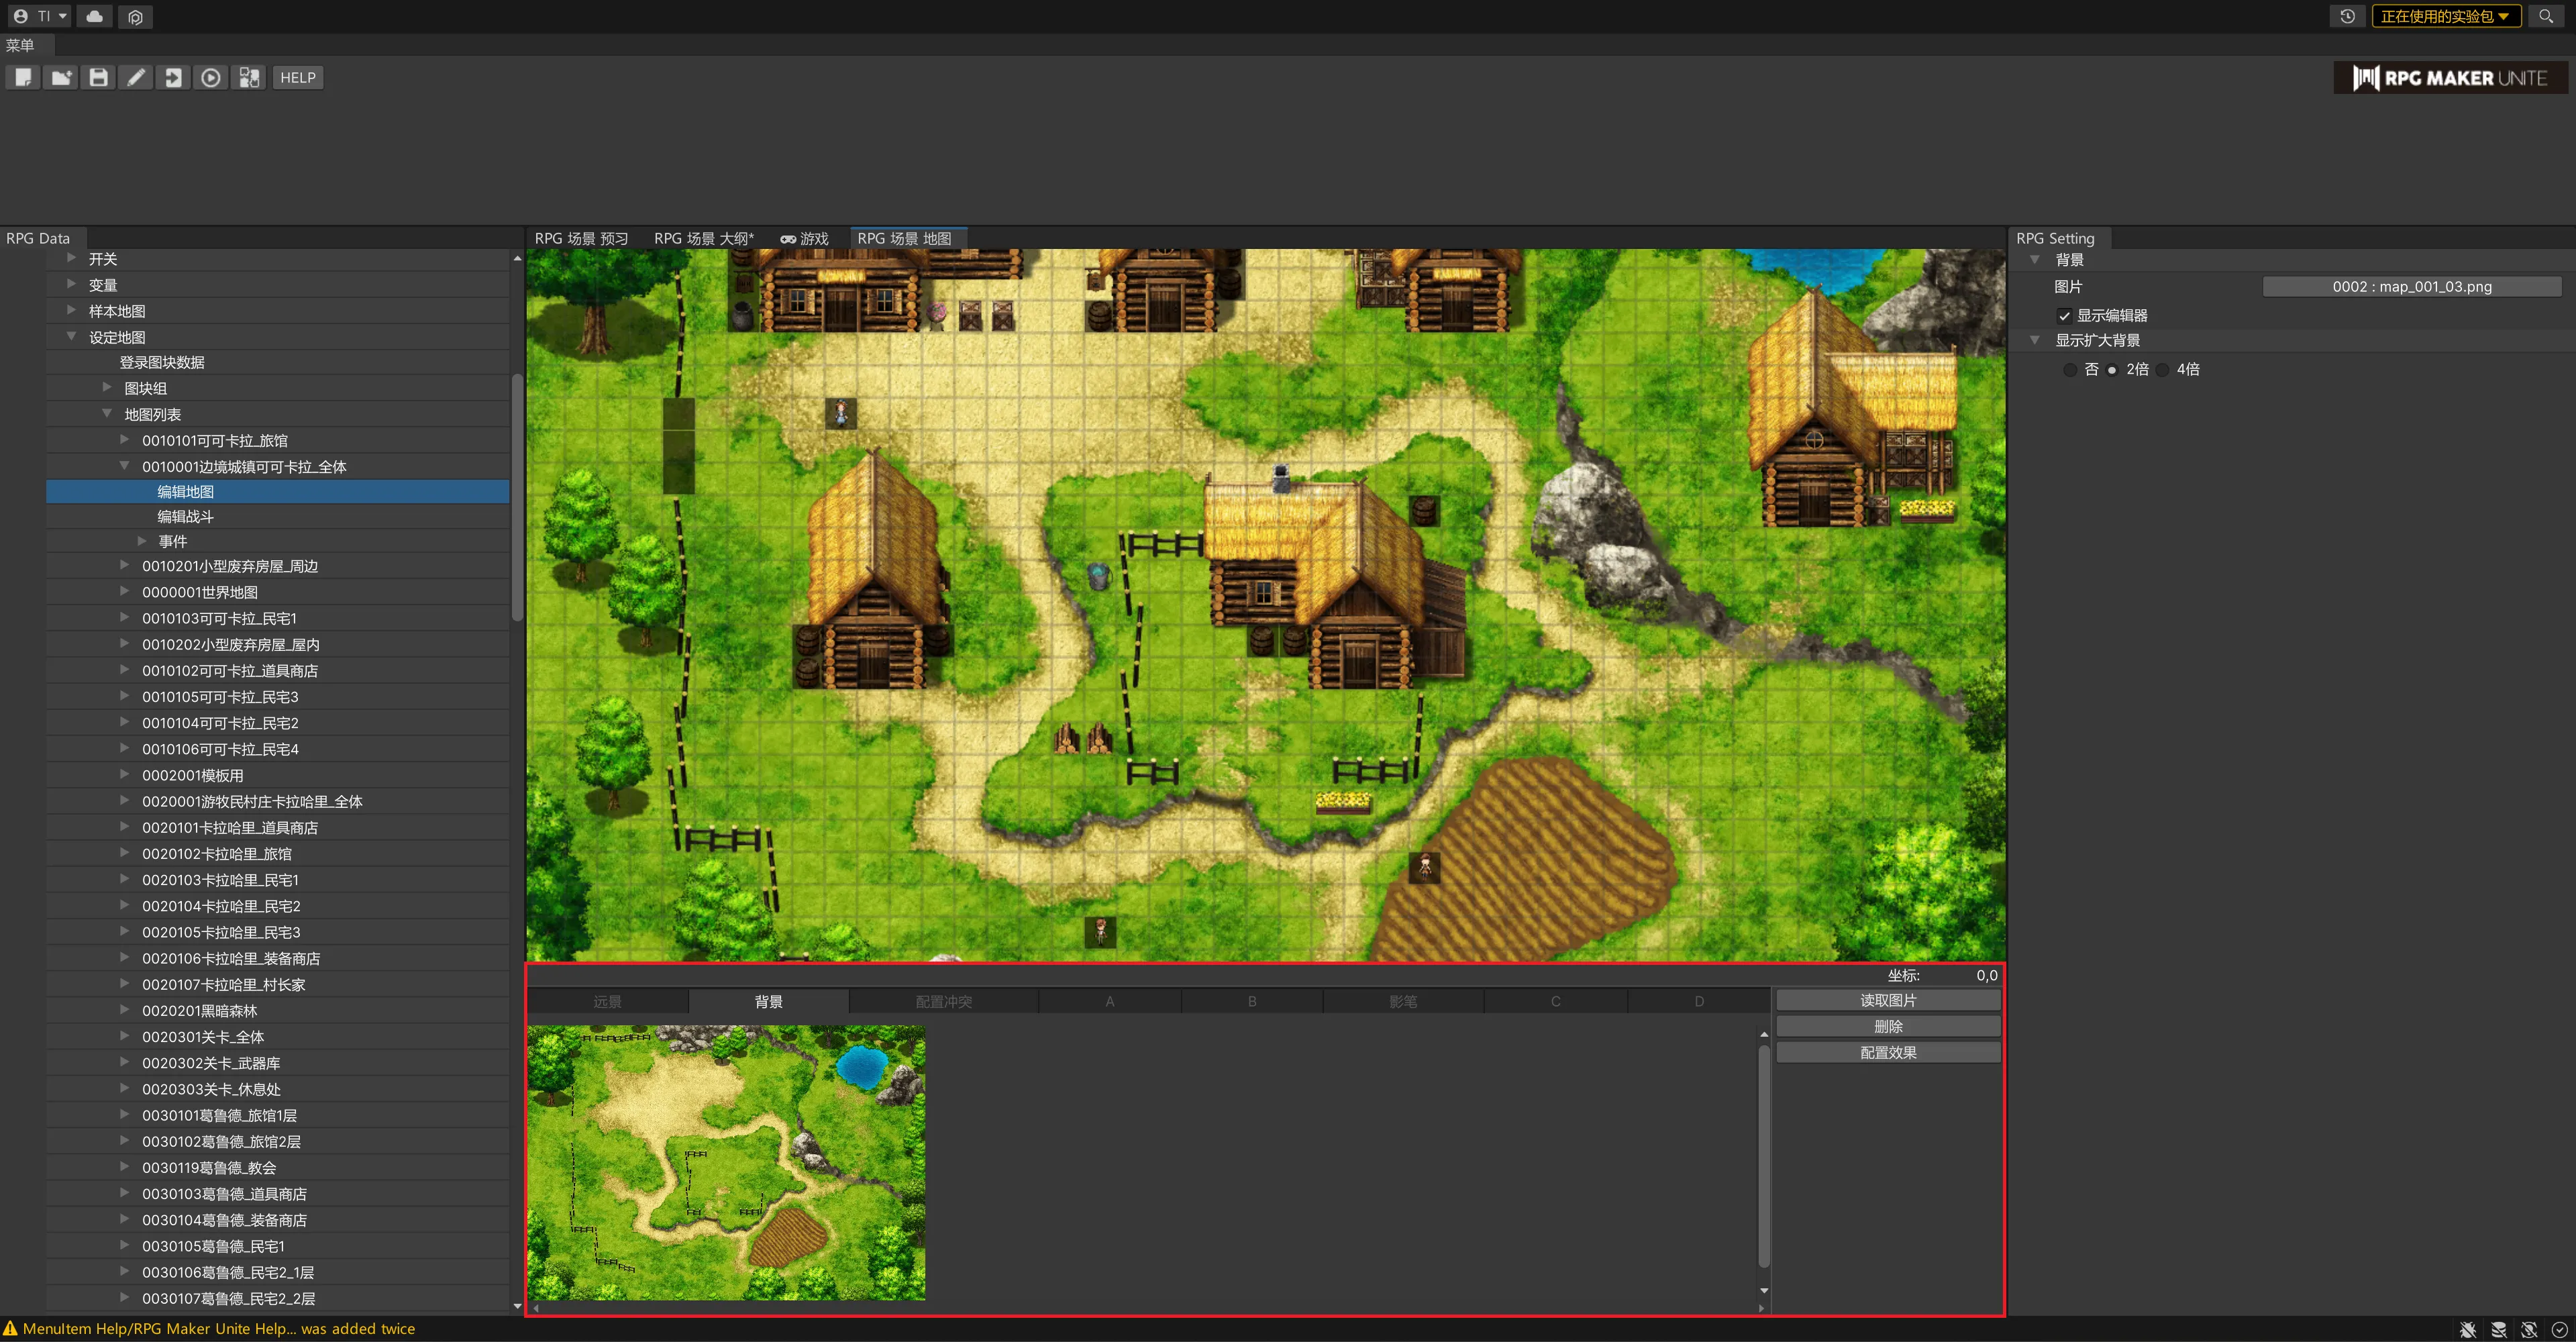
Task: Select the pencil edit tool icon
Action: 136,78
